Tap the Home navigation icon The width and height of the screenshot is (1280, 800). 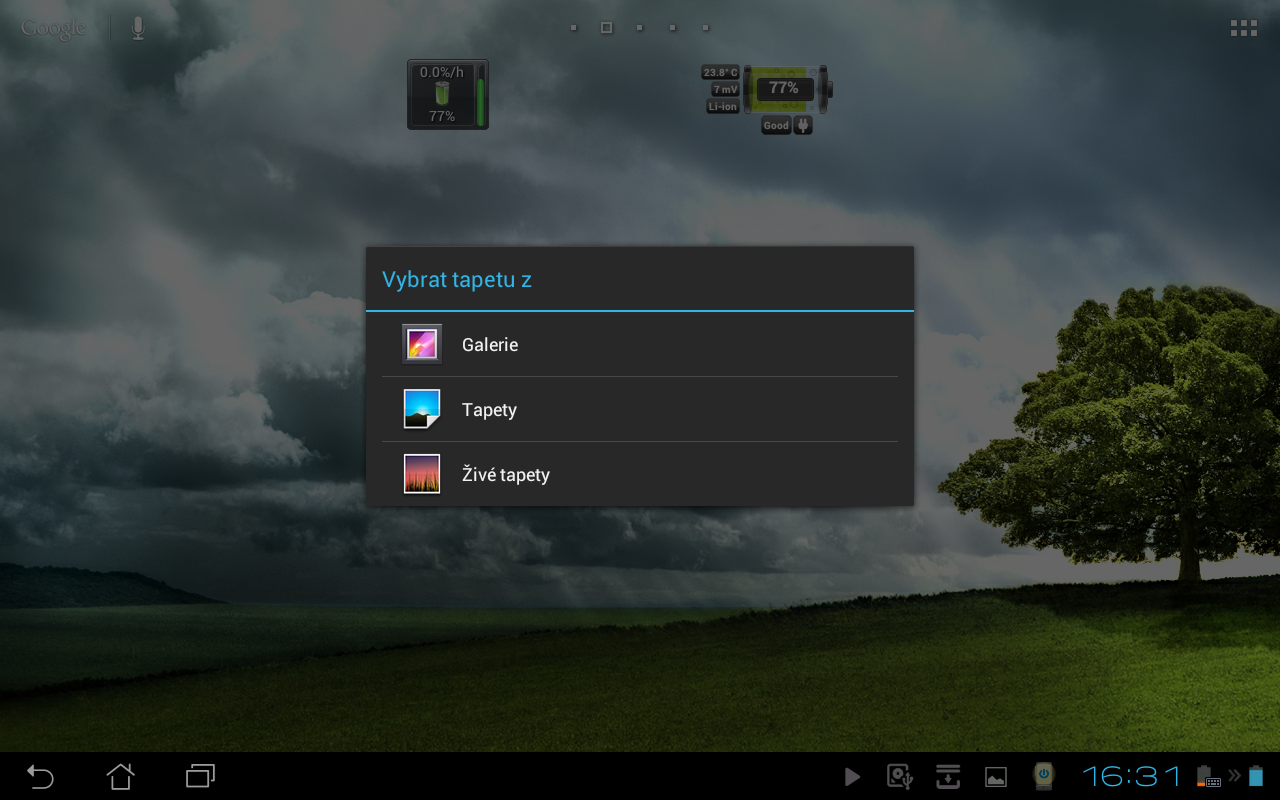click(120, 776)
